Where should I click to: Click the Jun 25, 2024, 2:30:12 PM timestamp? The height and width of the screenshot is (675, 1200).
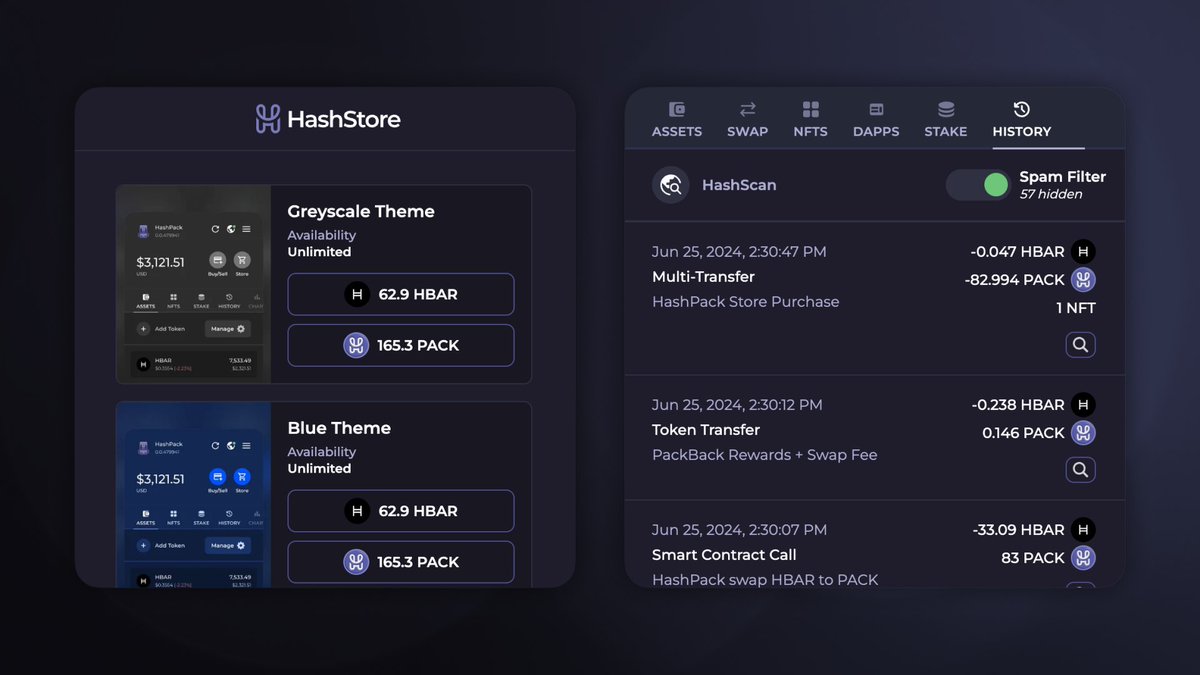pos(737,405)
